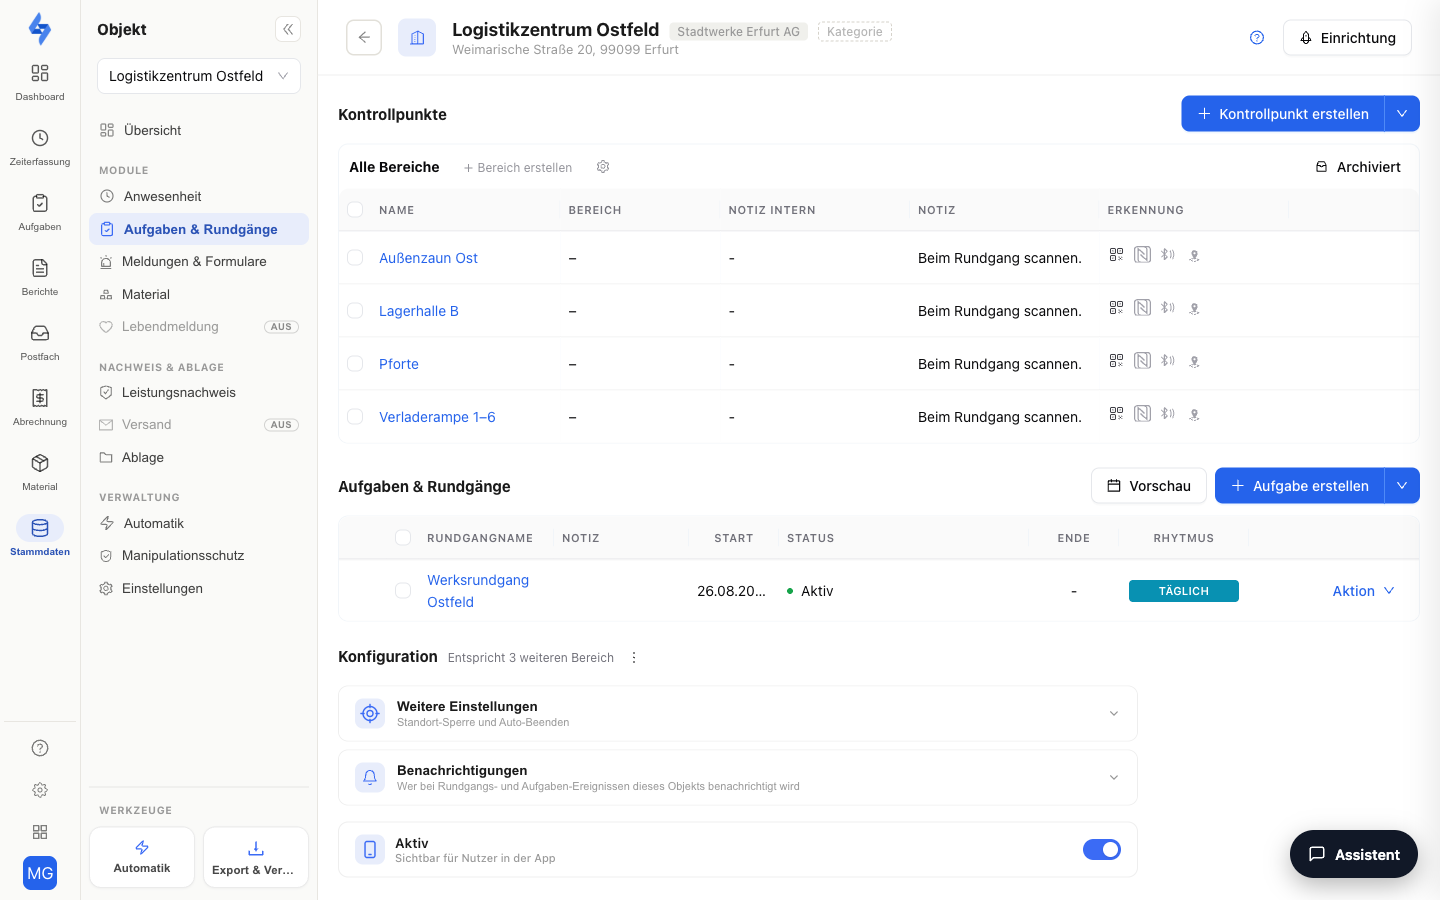Open Anwesenheit module
1440x900 pixels.
tap(199, 196)
